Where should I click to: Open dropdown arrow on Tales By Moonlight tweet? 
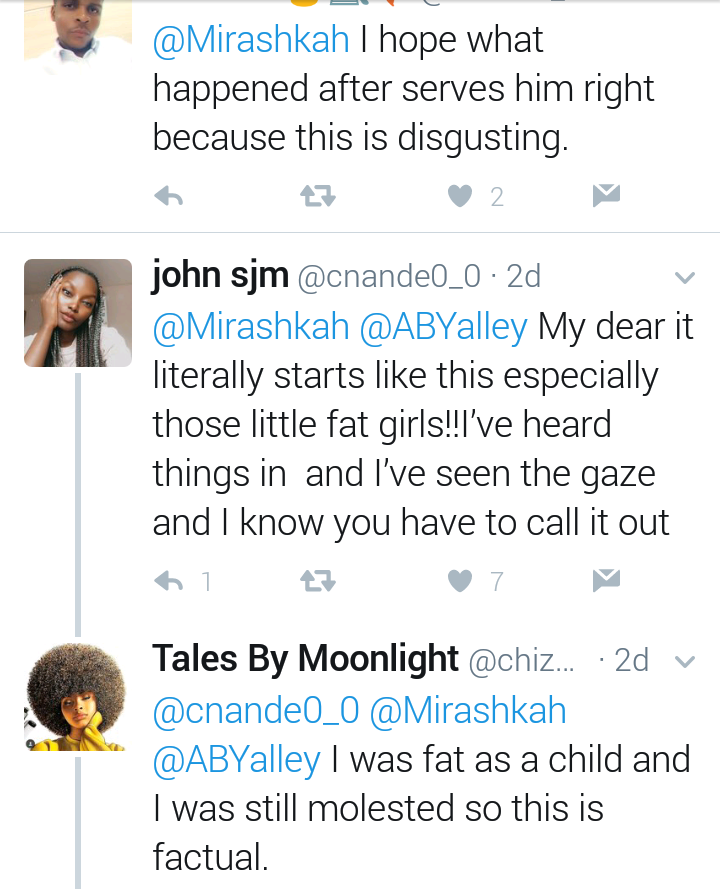(685, 662)
